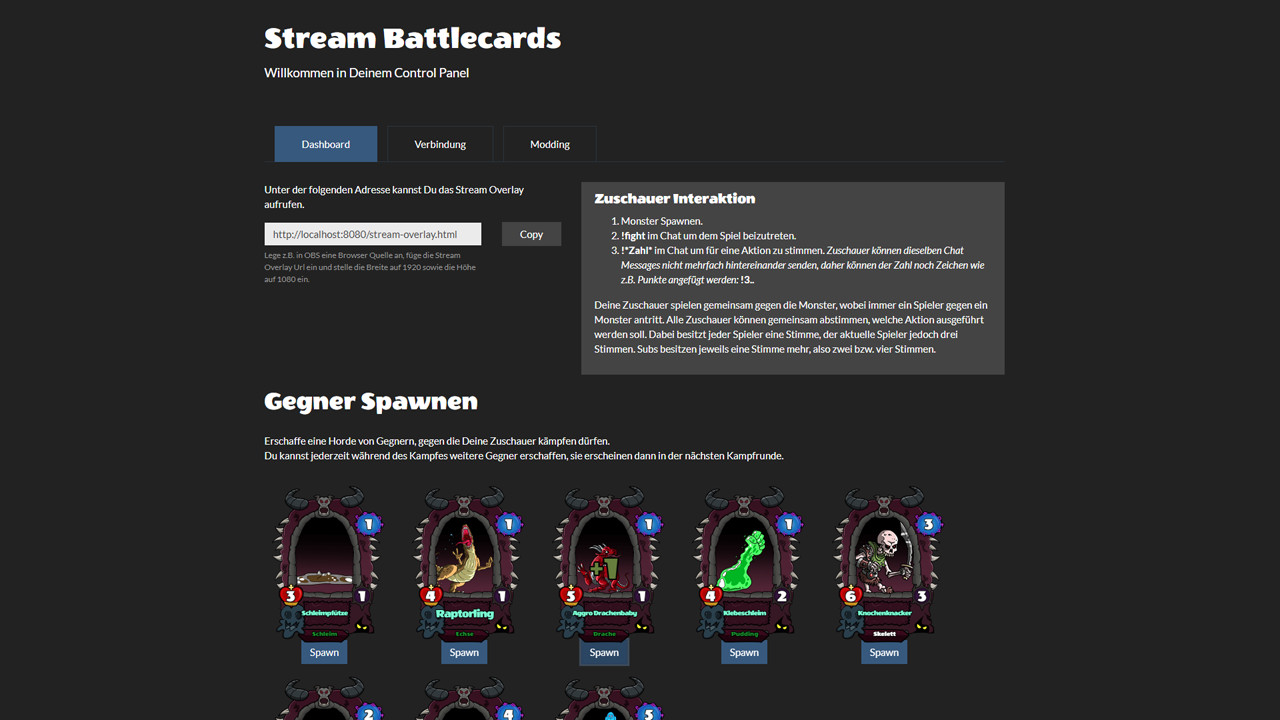Switch to the Verbindung tab

pos(440,143)
